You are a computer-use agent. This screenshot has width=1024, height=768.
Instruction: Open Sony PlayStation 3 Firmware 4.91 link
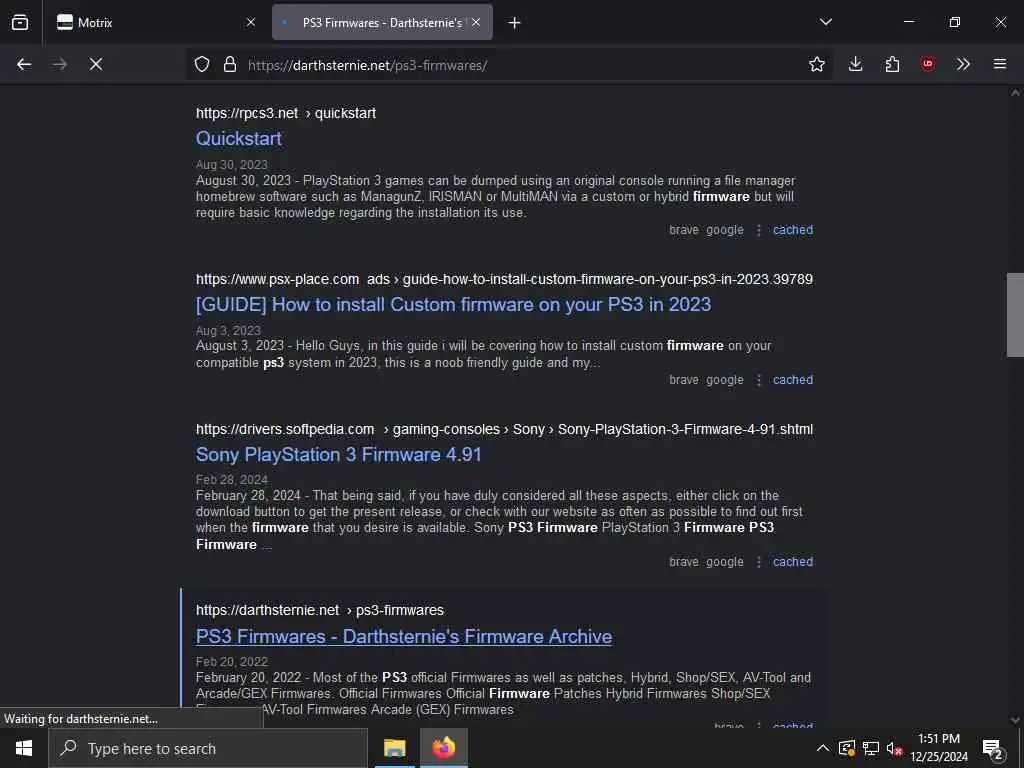tap(338, 455)
